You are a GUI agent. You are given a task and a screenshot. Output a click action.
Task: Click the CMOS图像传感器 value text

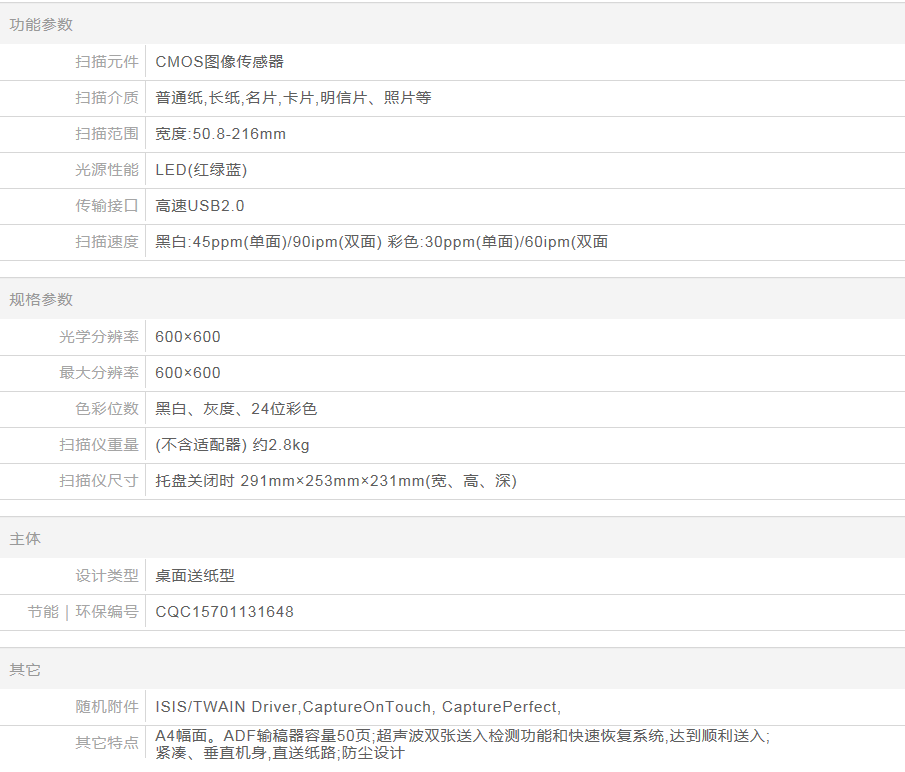tap(219, 62)
